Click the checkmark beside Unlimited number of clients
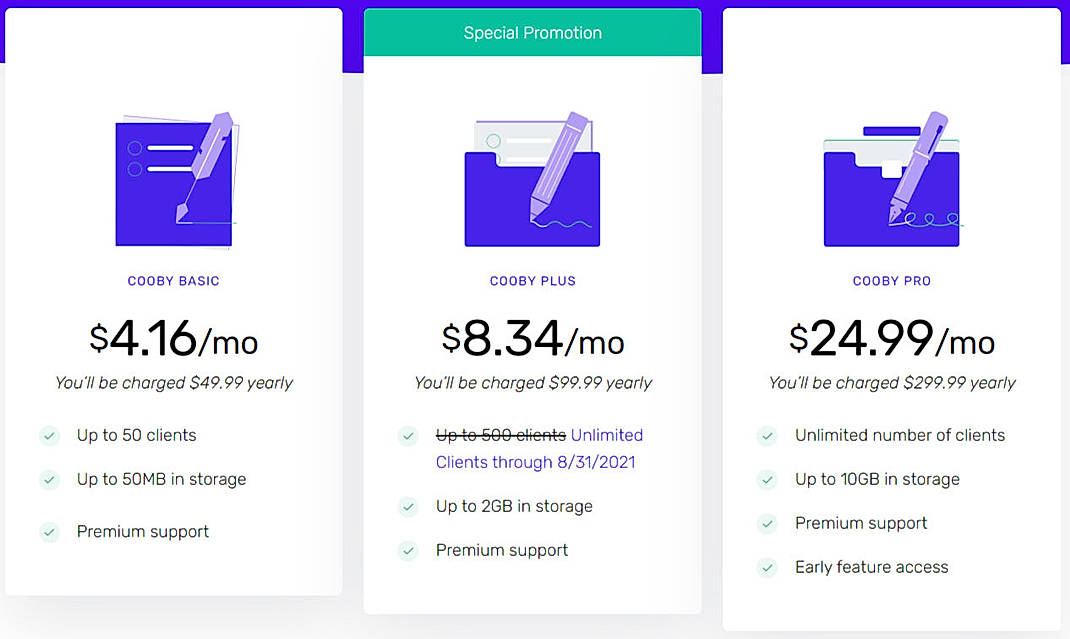The height and width of the screenshot is (639, 1070). (767, 436)
